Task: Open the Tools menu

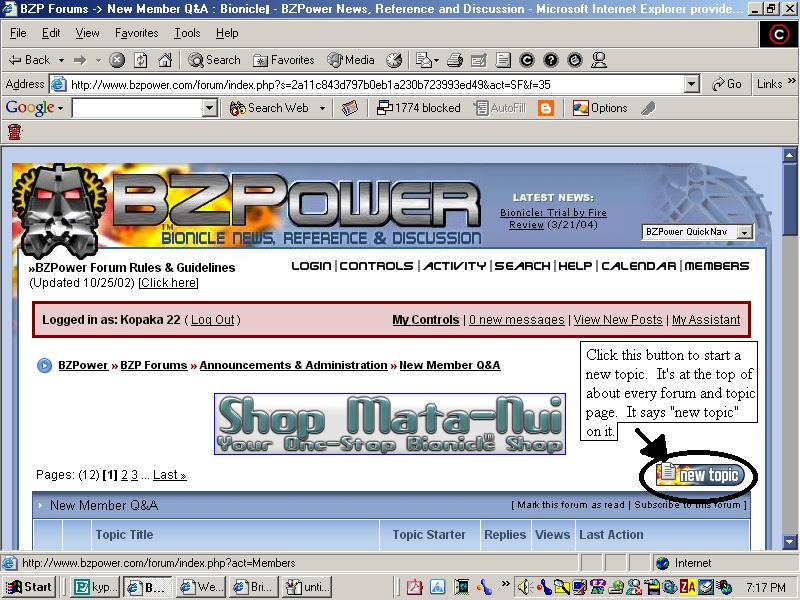Action: point(187,33)
